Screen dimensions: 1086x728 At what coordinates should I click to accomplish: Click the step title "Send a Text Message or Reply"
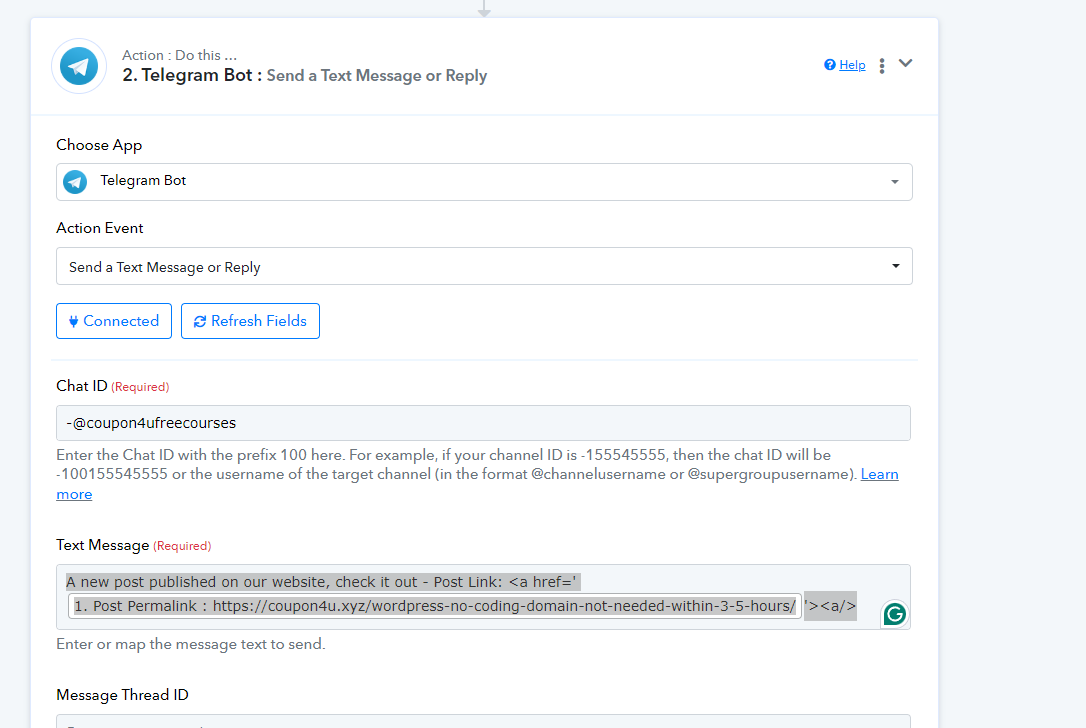(377, 76)
